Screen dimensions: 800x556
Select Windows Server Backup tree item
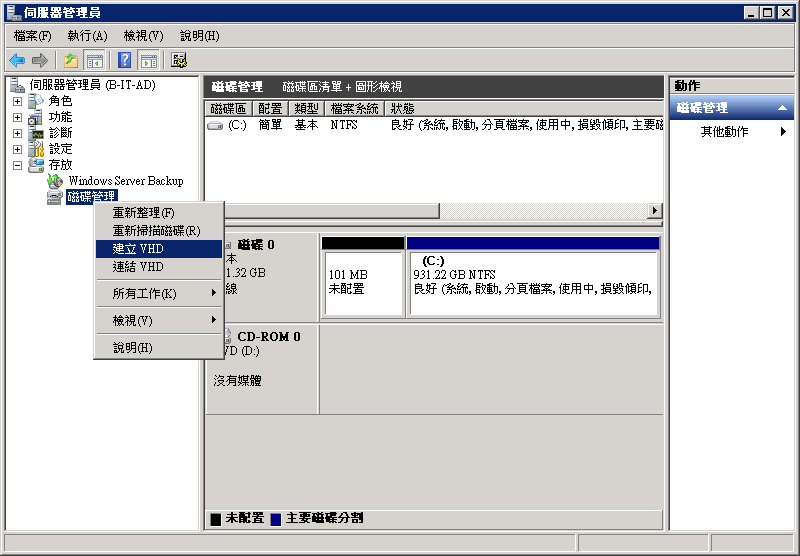pos(126,181)
